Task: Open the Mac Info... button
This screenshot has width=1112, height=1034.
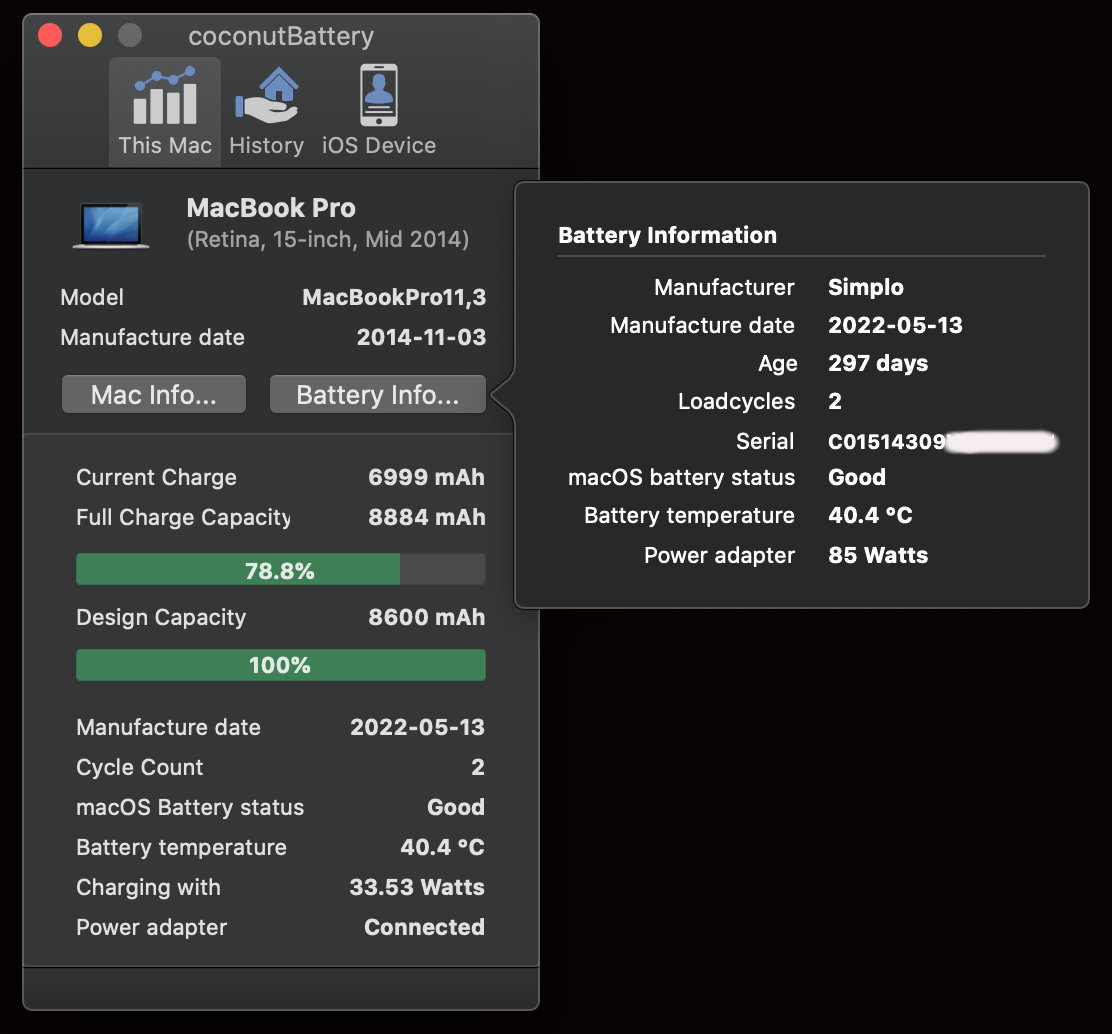Action: coord(154,394)
